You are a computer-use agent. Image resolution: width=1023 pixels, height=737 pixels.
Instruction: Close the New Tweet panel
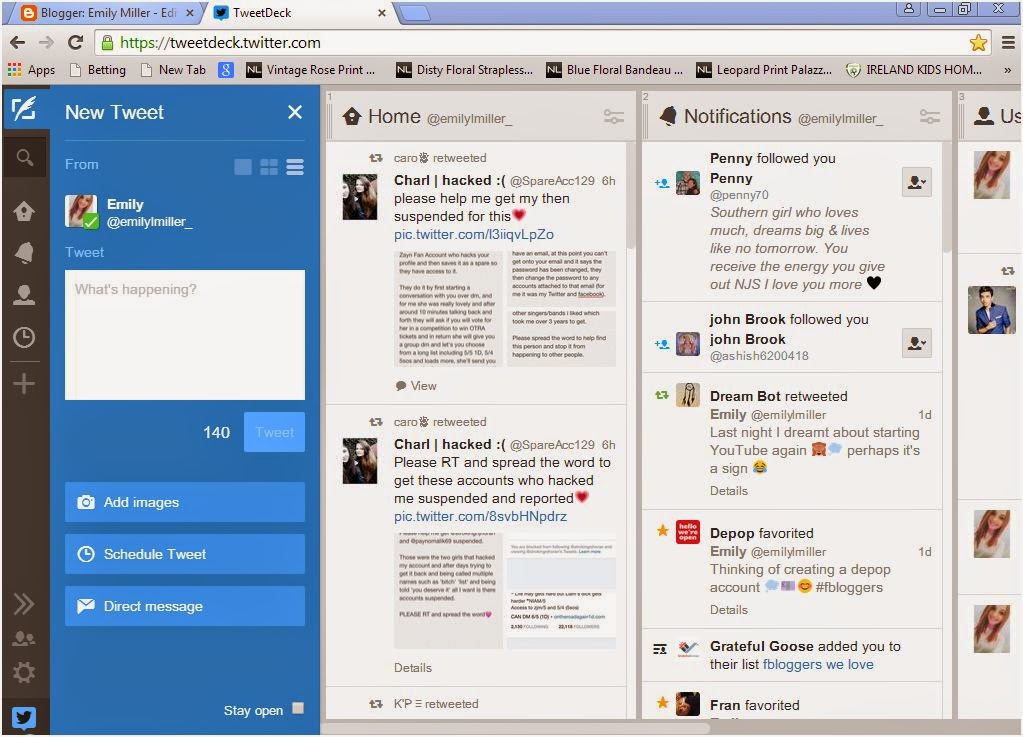[x=295, y=112]
